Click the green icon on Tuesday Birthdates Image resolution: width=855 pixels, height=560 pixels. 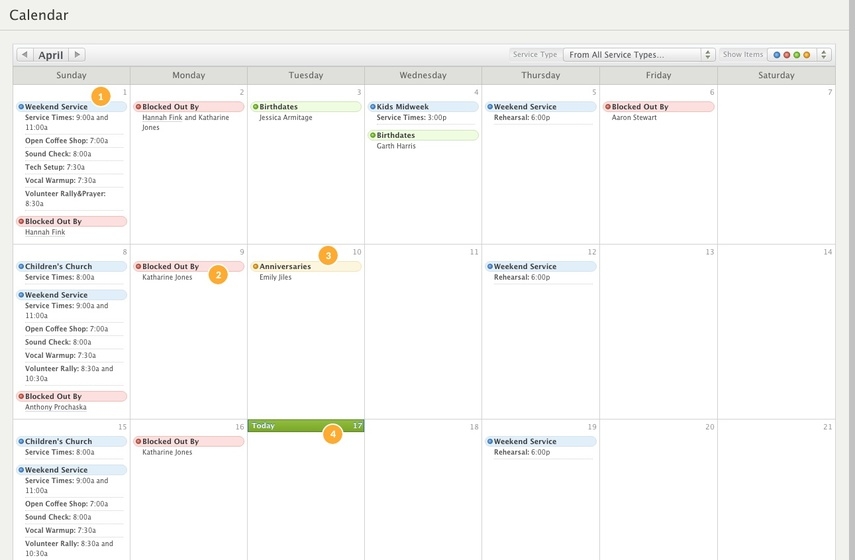pos(256,107)
